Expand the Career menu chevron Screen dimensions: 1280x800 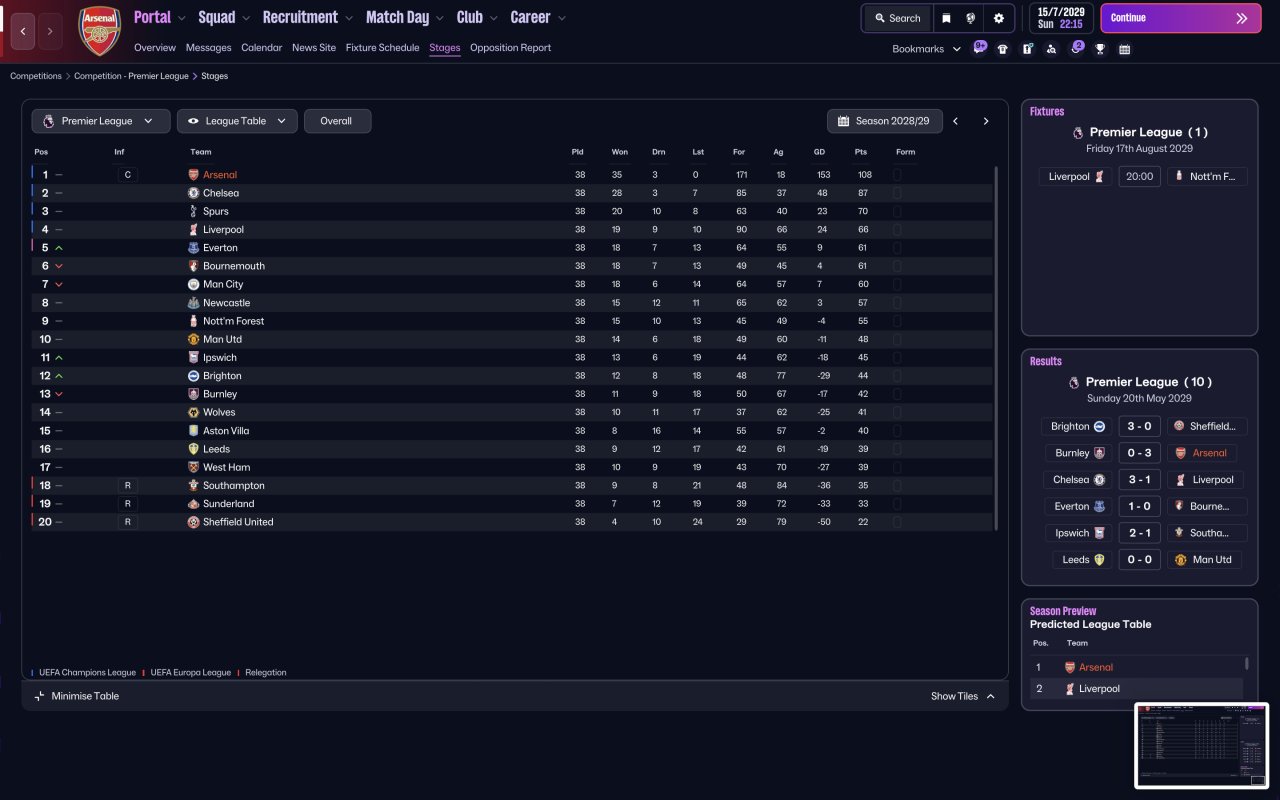point(561,18)
